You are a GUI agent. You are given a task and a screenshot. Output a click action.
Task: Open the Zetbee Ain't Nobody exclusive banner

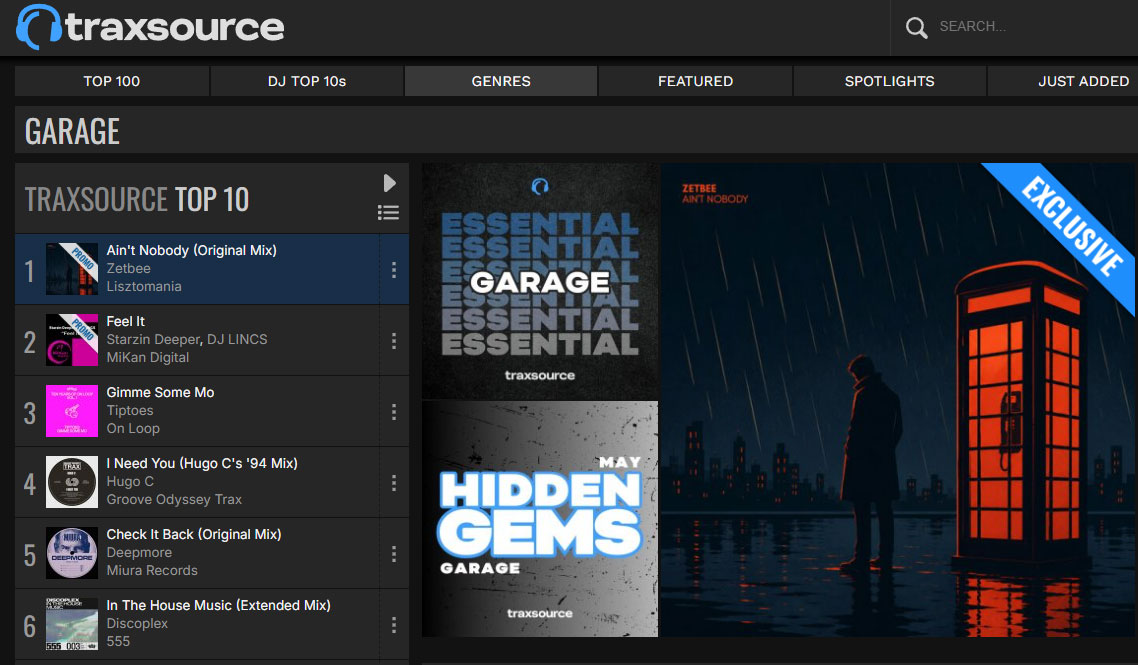tap(898, 400)
